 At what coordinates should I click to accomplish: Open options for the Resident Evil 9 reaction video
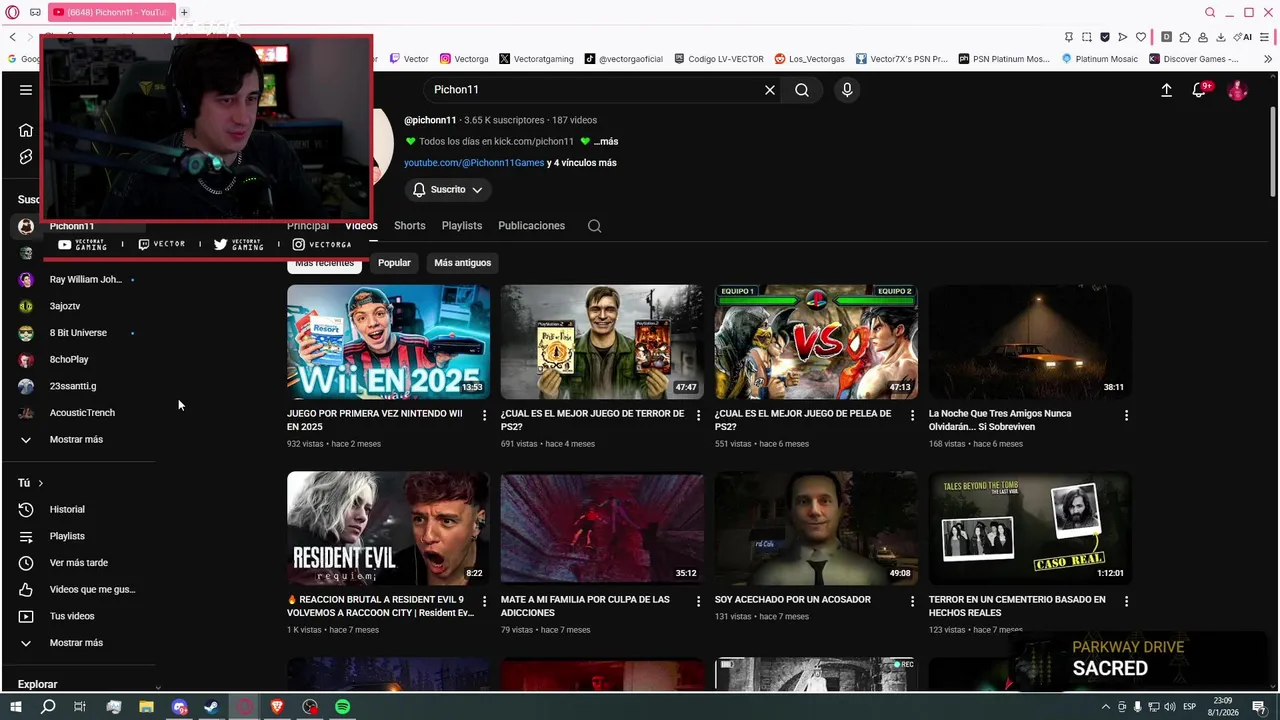485,601
